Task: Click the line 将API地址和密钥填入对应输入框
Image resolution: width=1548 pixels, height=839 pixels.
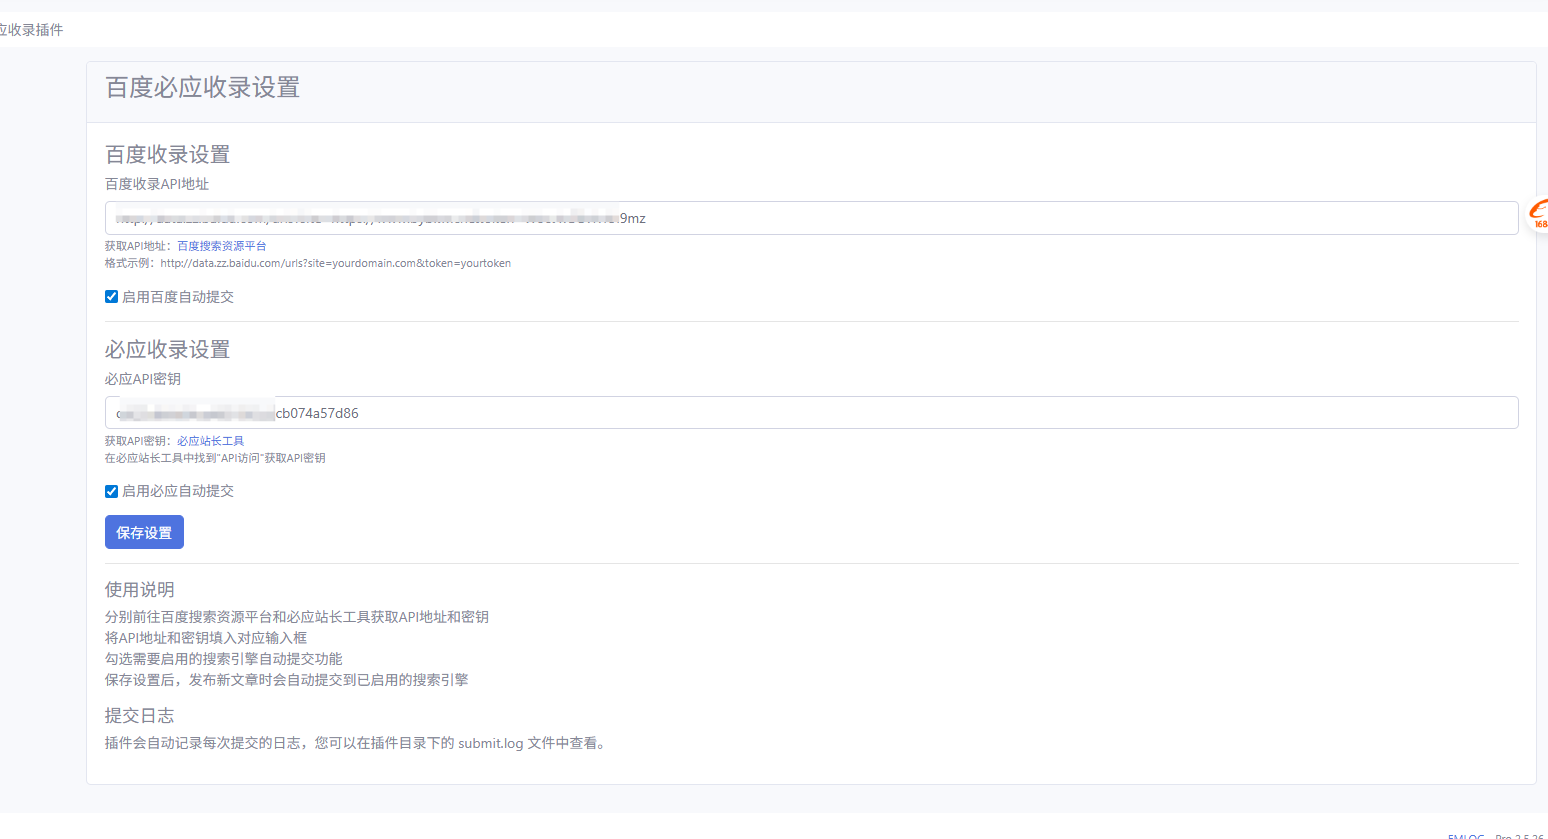Action: 206,638
